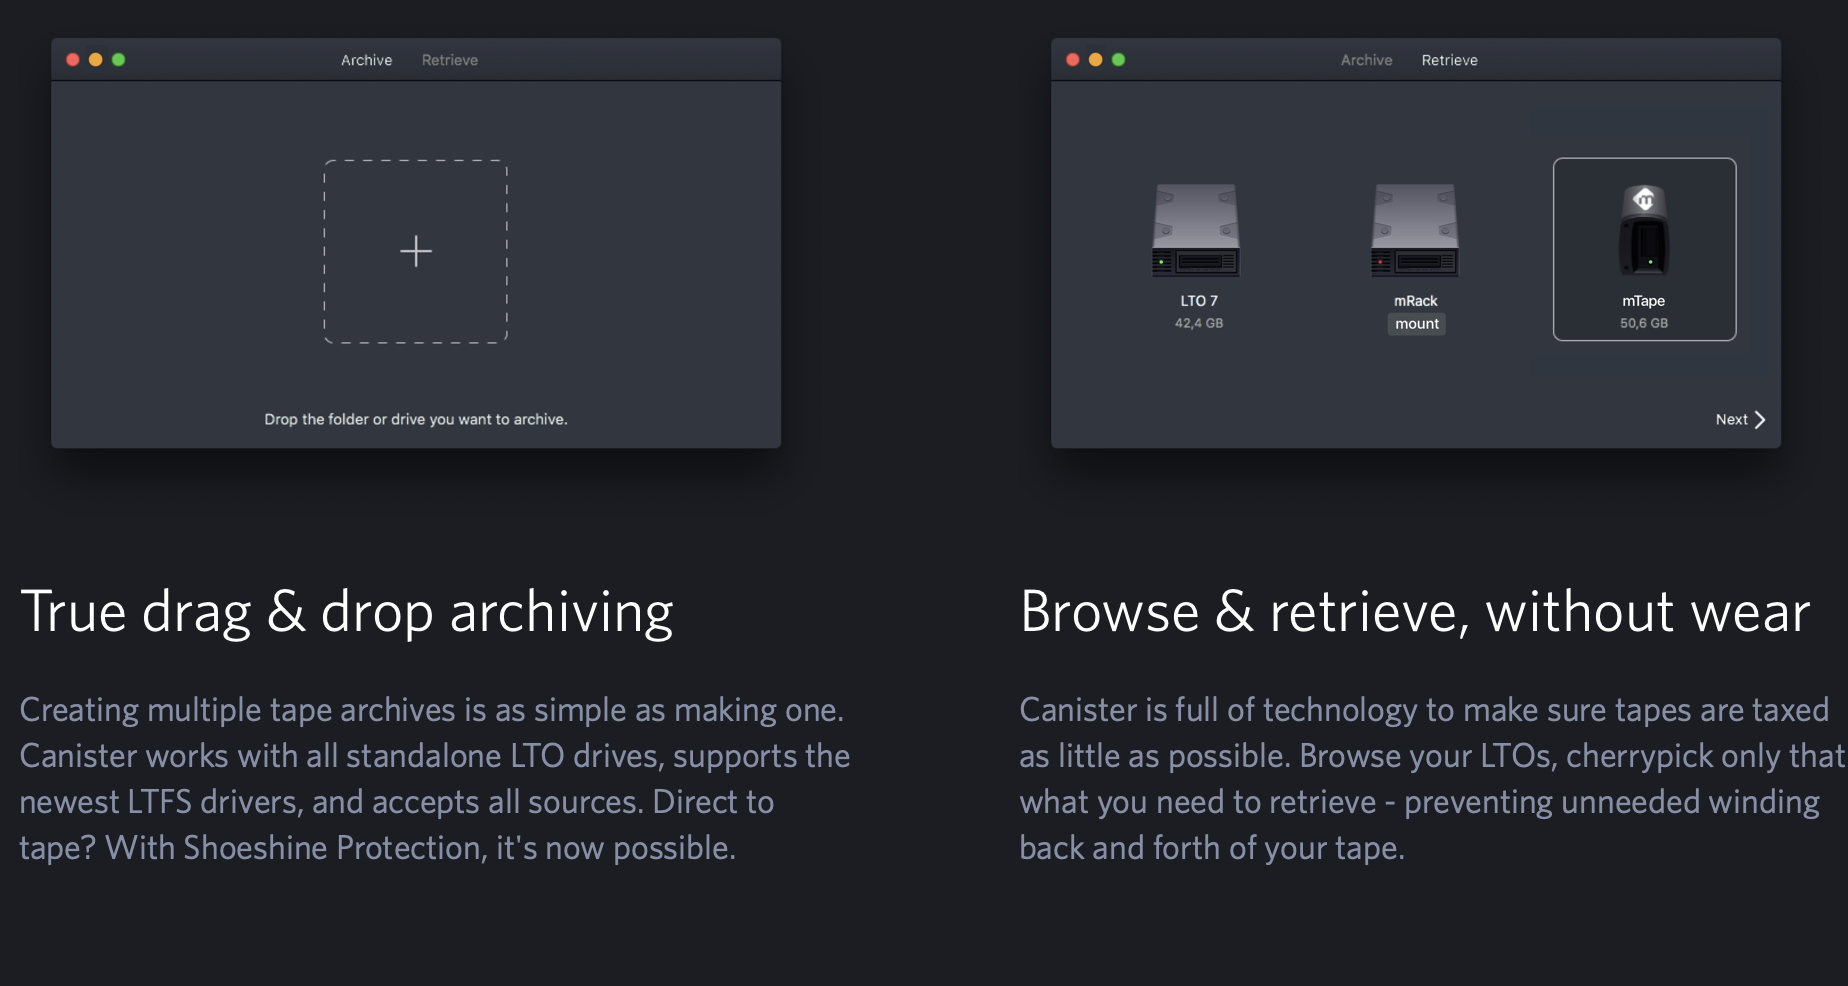Open Retrieve tab in left window
This screenshot has width=1848, height=986.
point(450,60)
